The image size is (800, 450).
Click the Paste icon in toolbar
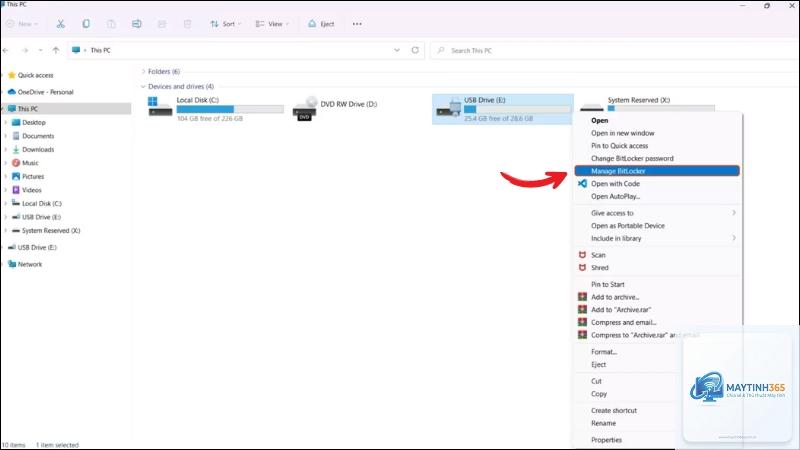point(111,24)
